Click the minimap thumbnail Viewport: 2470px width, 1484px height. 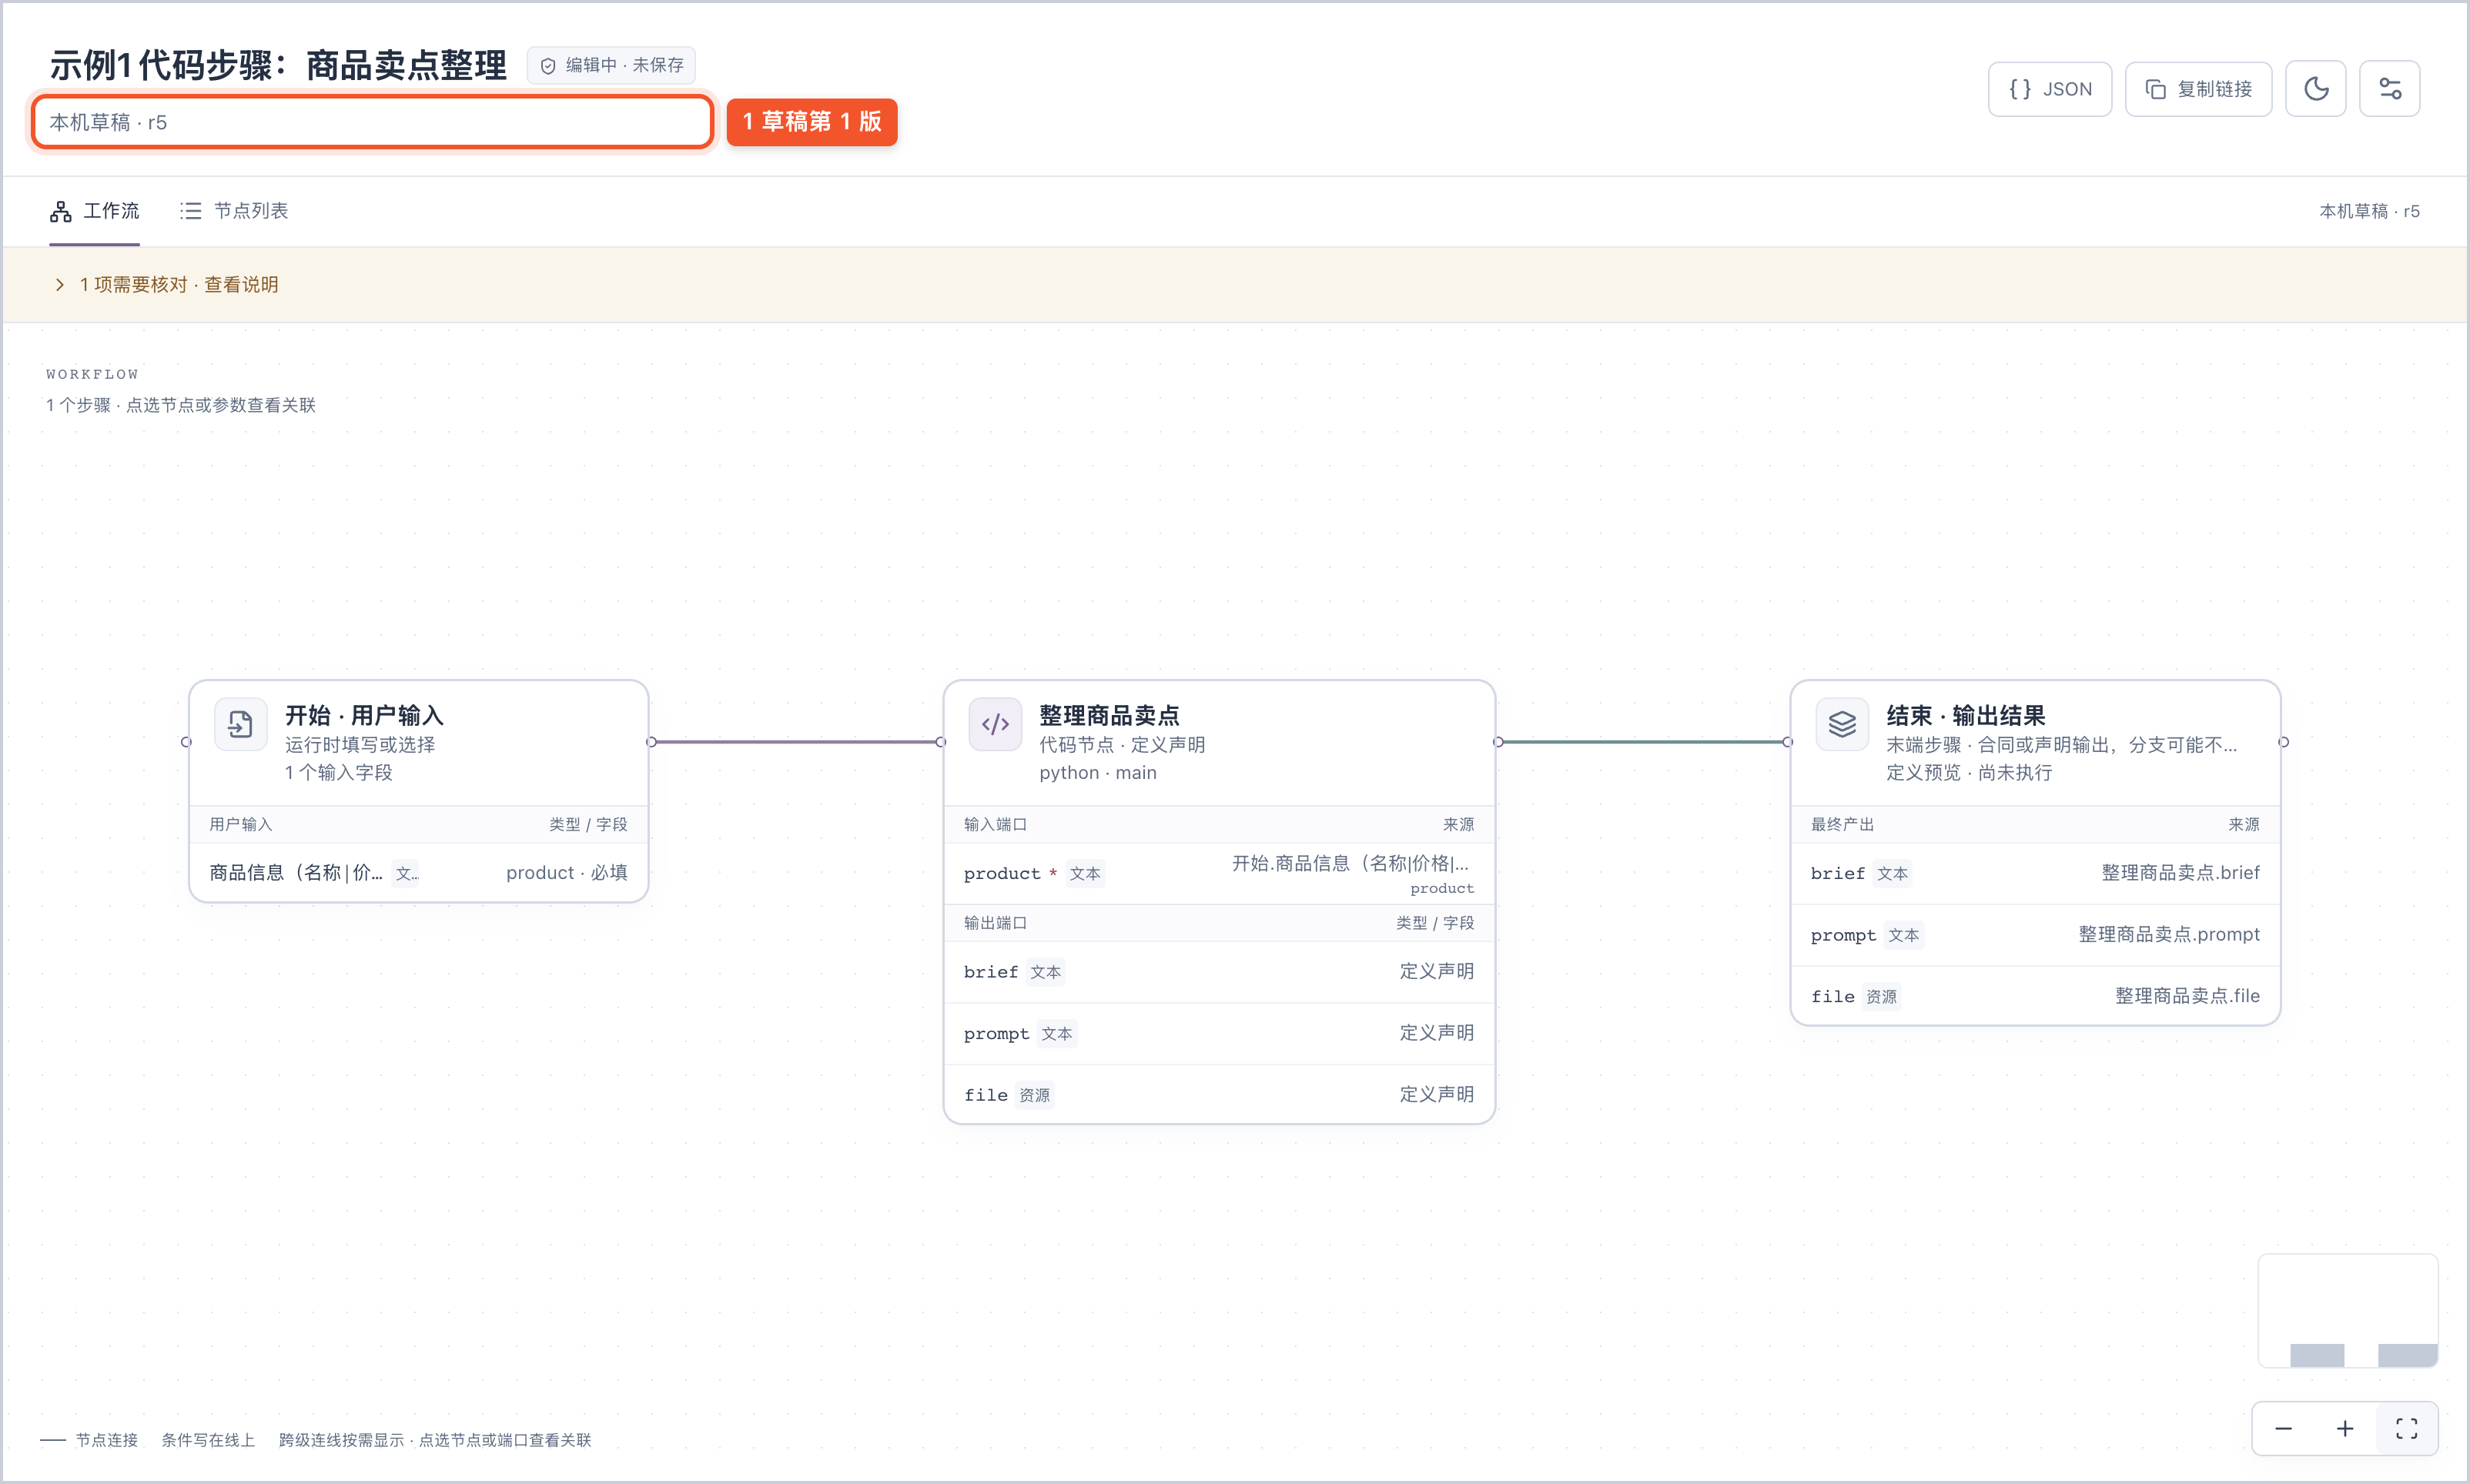click(x=2348, y=1311)
